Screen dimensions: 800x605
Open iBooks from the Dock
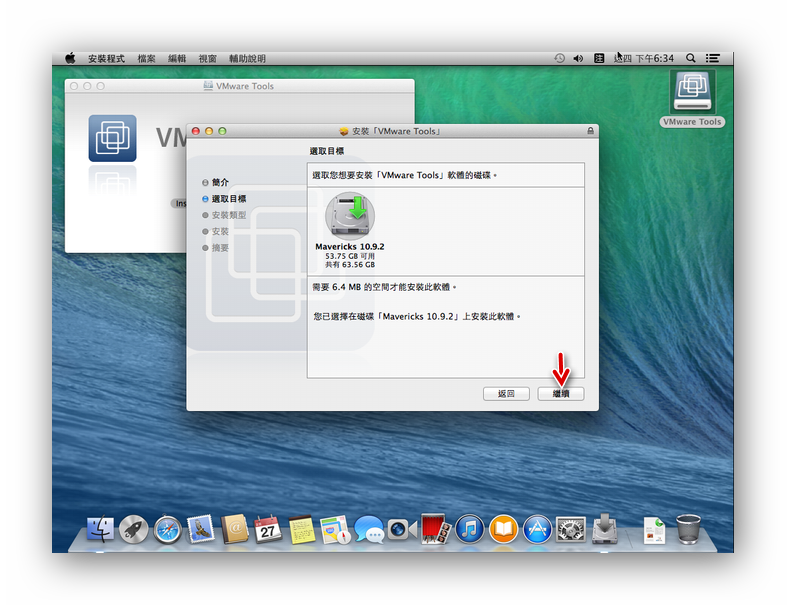[x=504, y=529]
